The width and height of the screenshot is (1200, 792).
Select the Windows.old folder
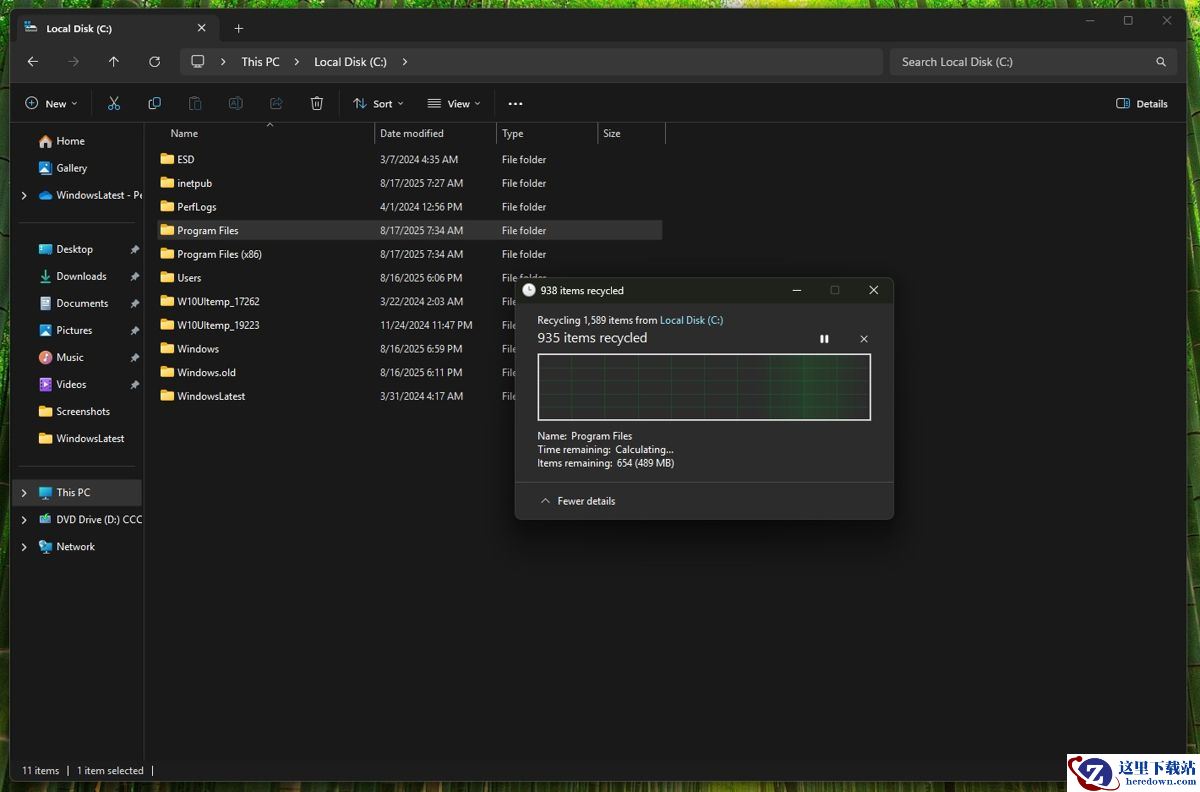(x=206, y=372)
